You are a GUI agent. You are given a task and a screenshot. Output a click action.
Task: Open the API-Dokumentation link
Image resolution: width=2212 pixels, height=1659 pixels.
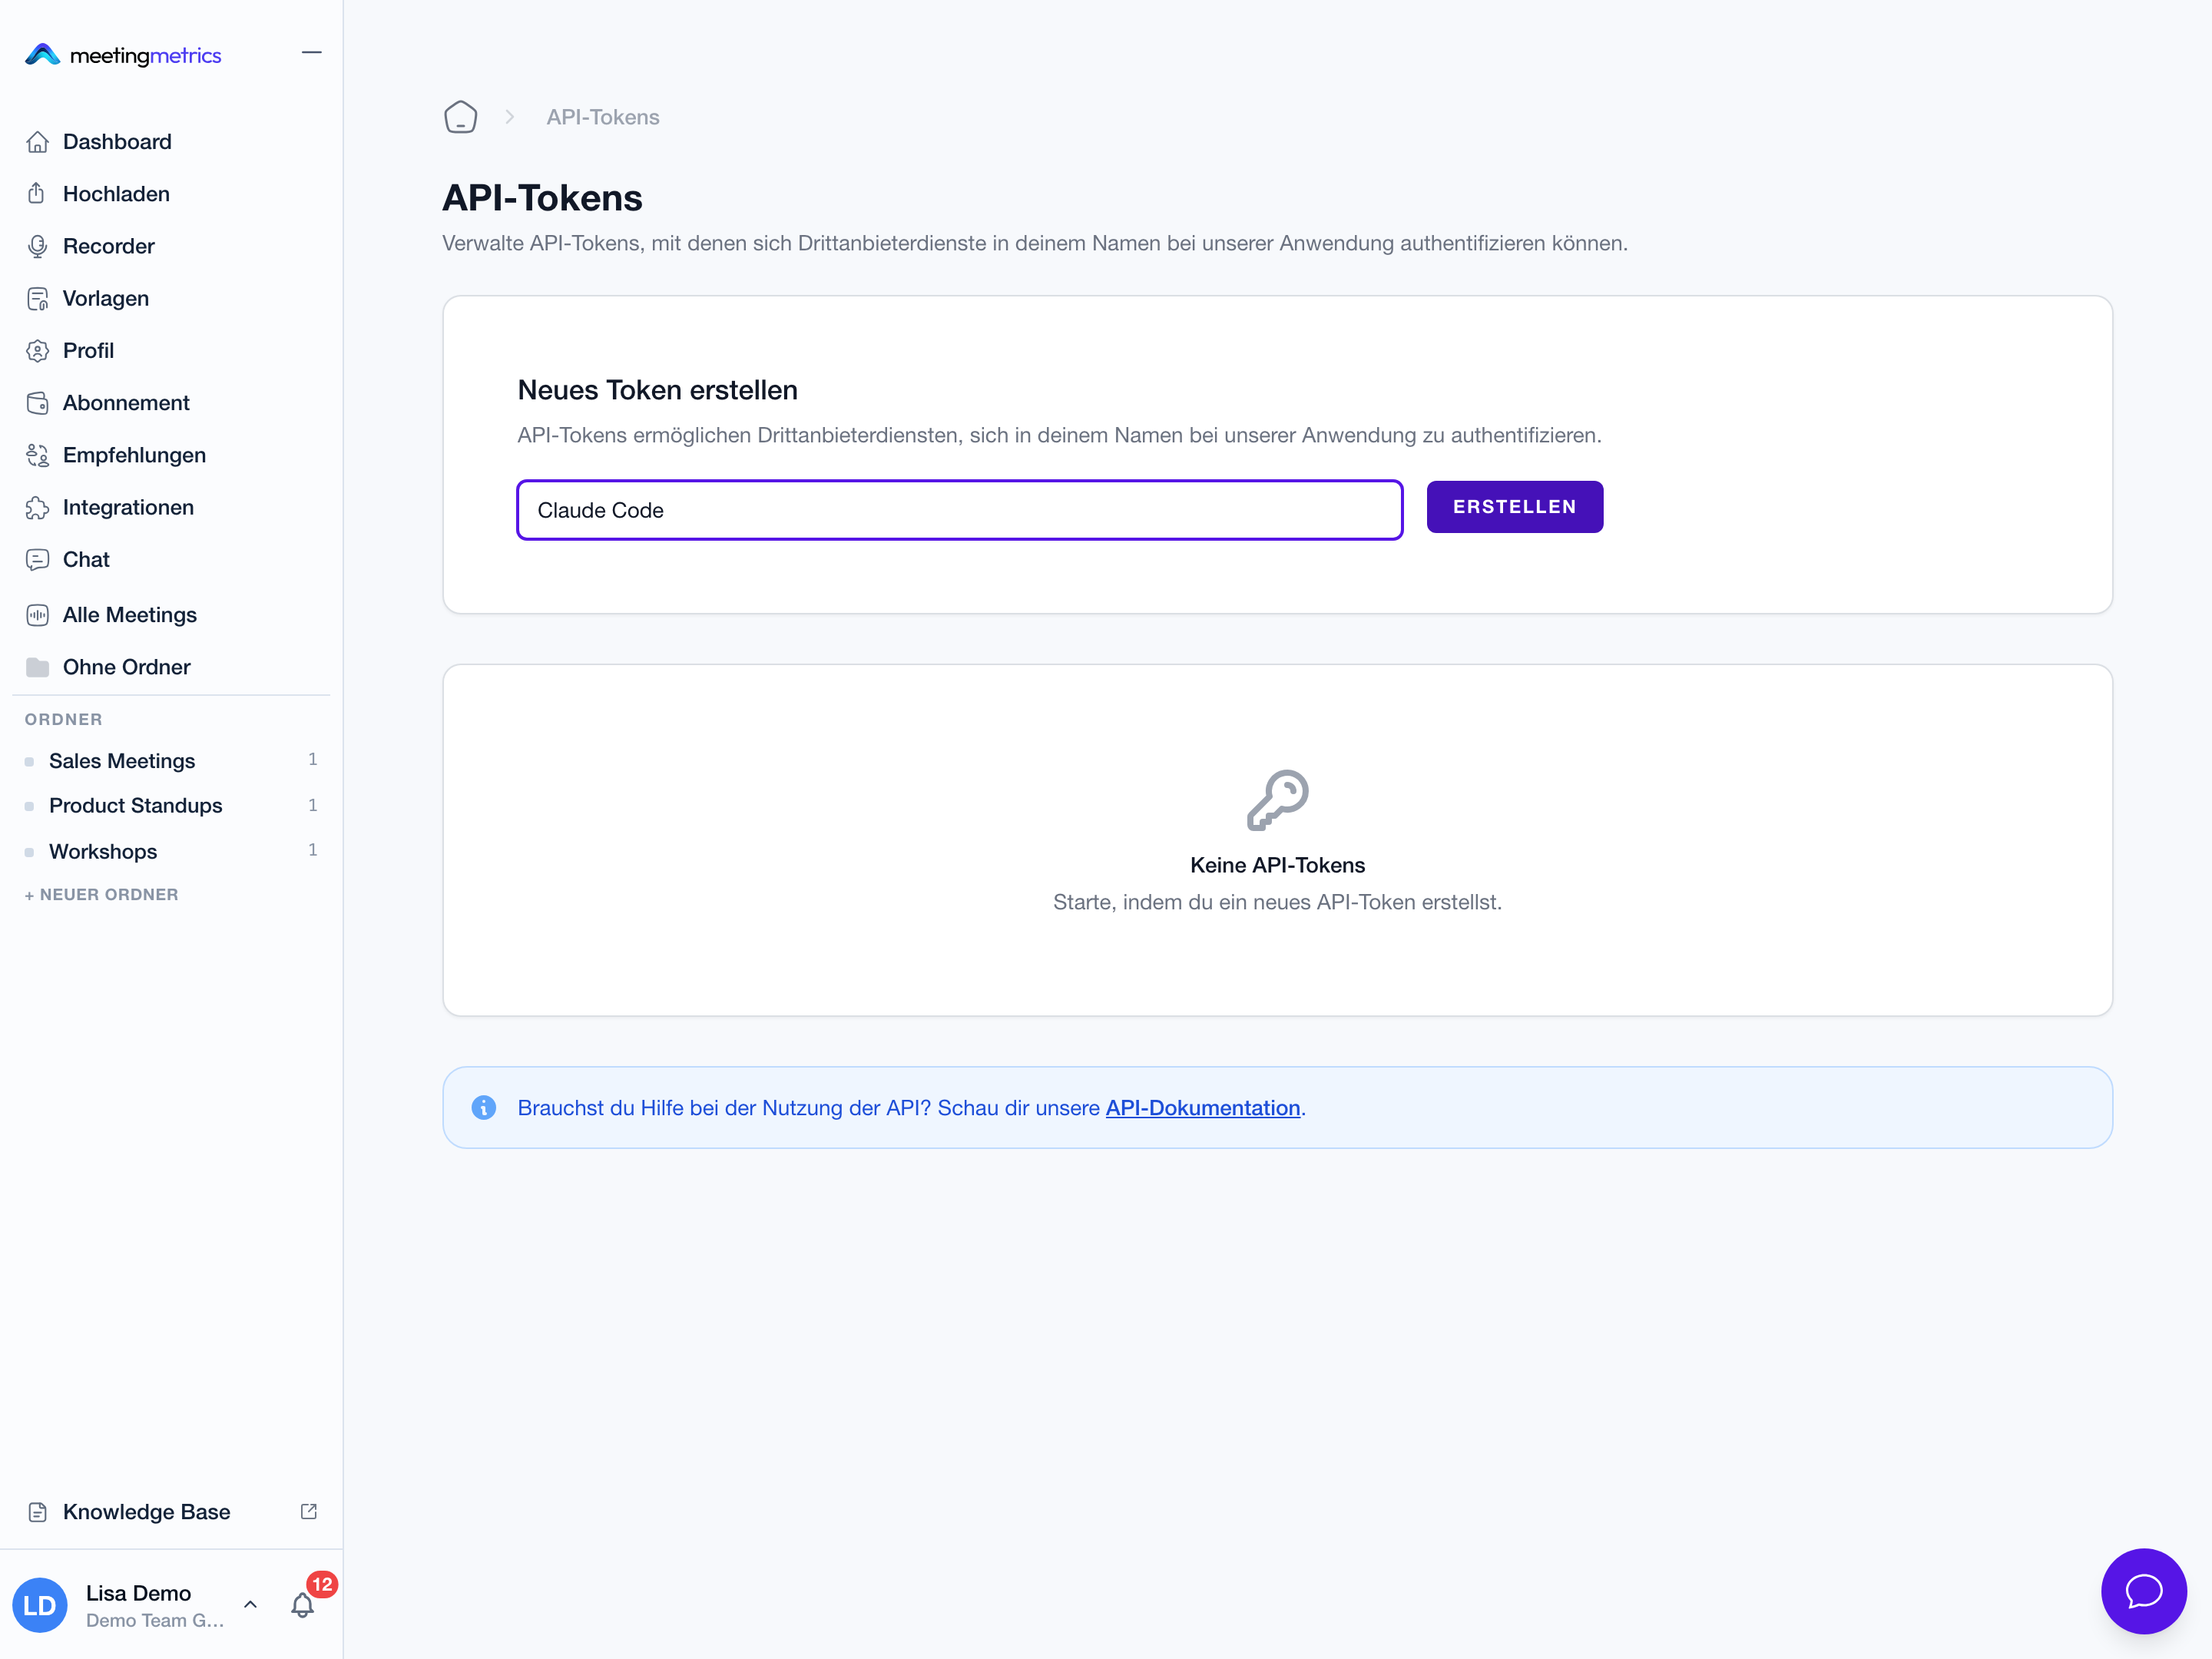[1202, 1108]
